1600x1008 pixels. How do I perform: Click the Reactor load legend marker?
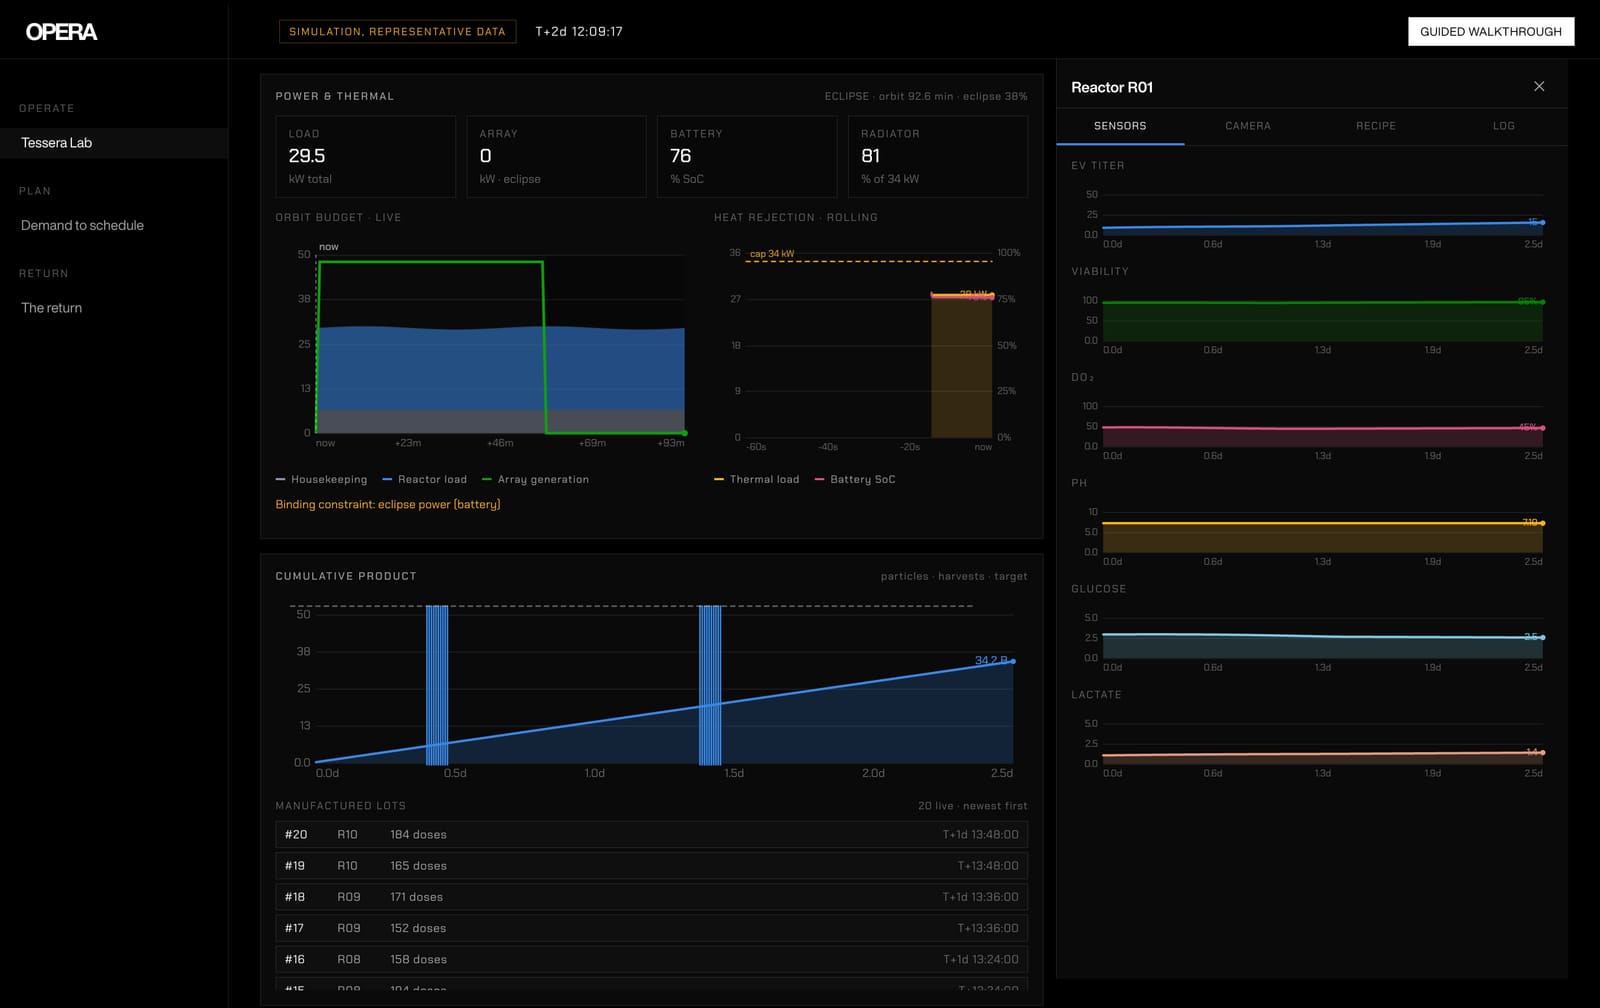coord(387,480)
